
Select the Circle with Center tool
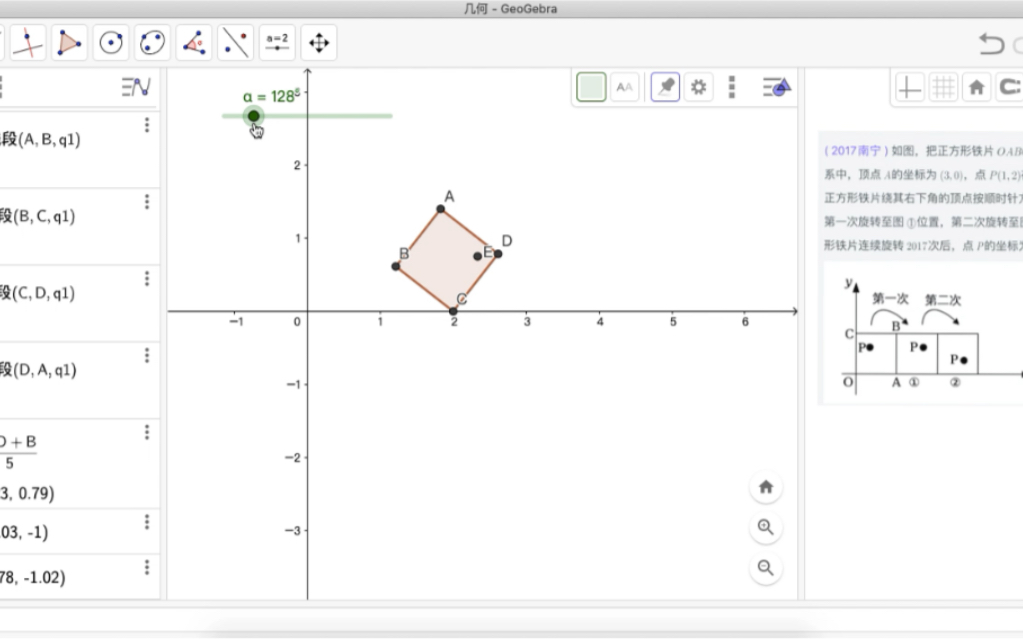pos(110,43)
